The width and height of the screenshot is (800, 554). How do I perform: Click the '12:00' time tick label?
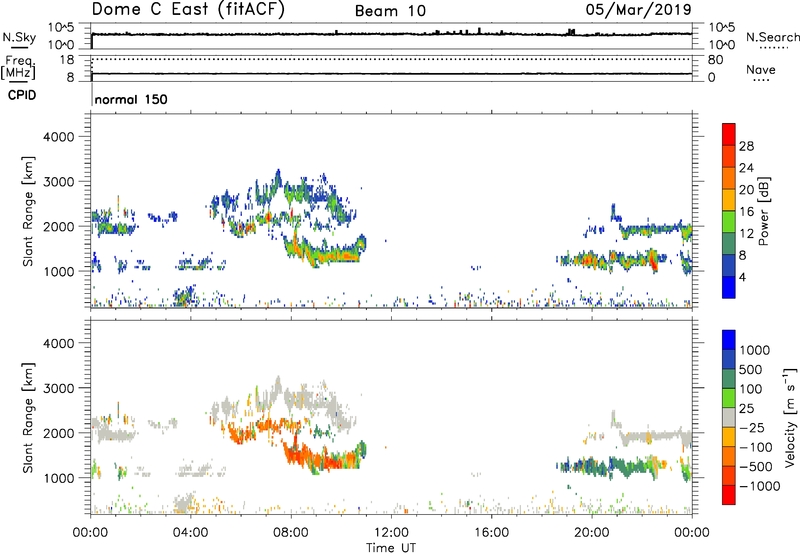pyautogui.click(x=391, y=533)
